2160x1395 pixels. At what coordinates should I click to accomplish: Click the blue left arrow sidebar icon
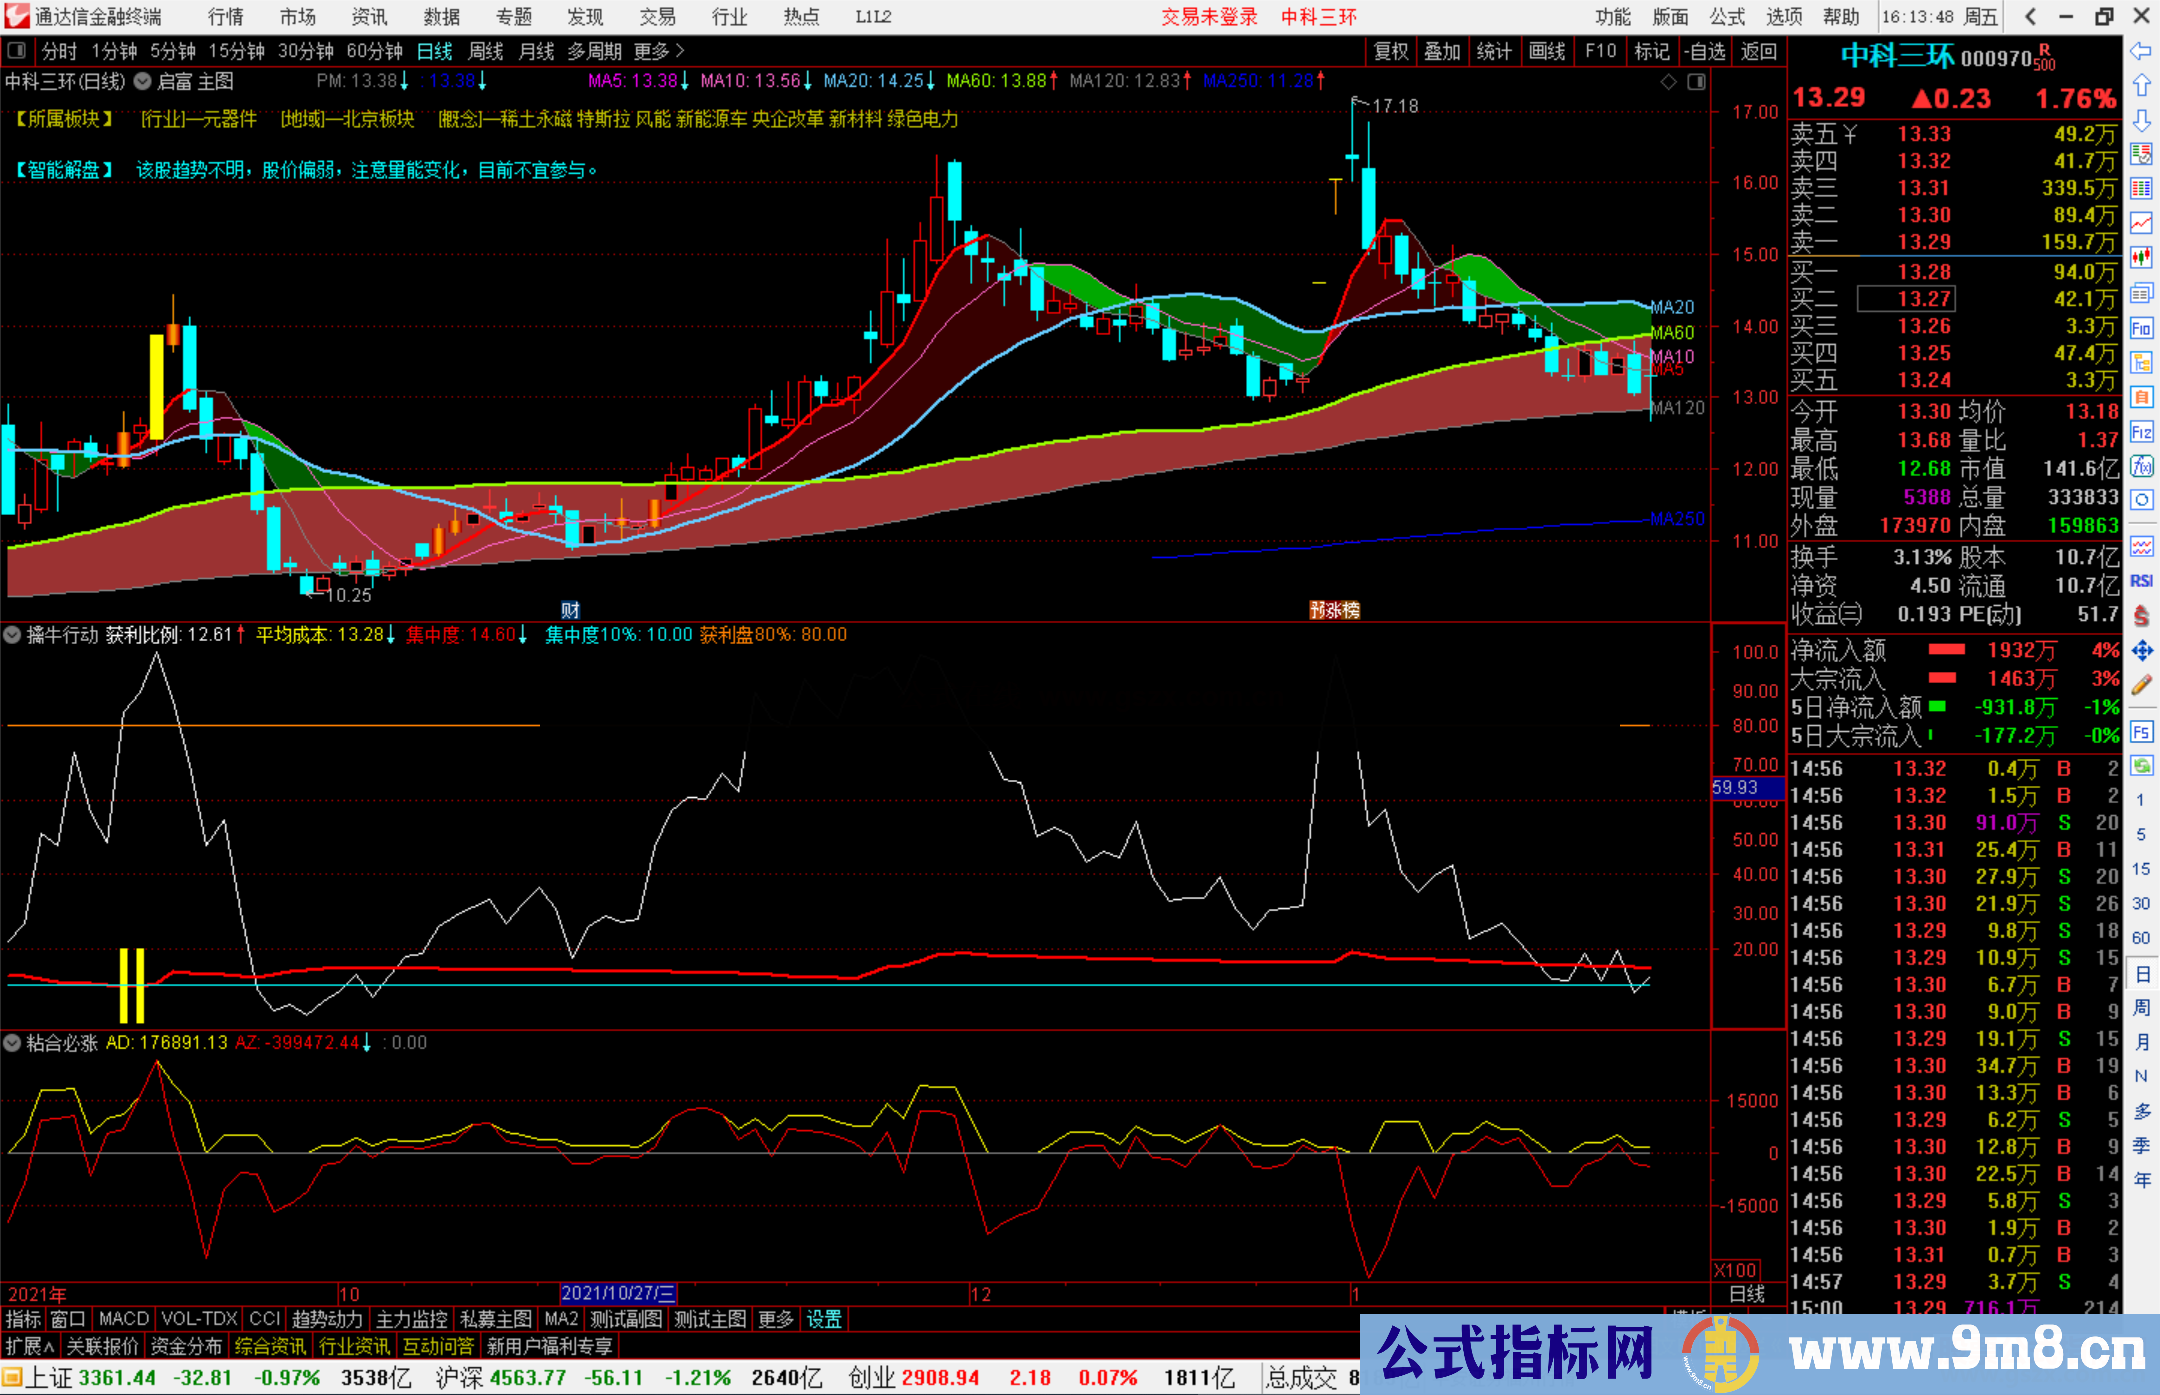click(2141, 51)
